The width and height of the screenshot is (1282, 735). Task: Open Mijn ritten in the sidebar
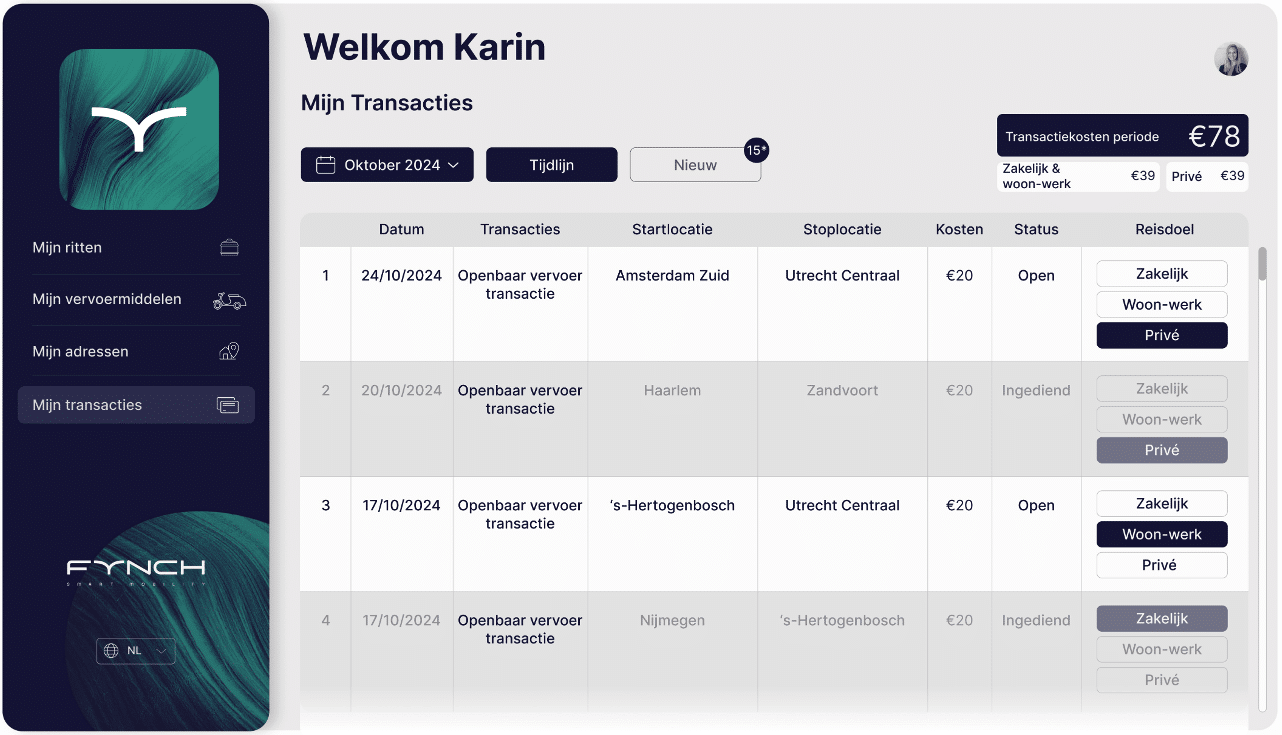pyautogui.click(x=68, y=248)
